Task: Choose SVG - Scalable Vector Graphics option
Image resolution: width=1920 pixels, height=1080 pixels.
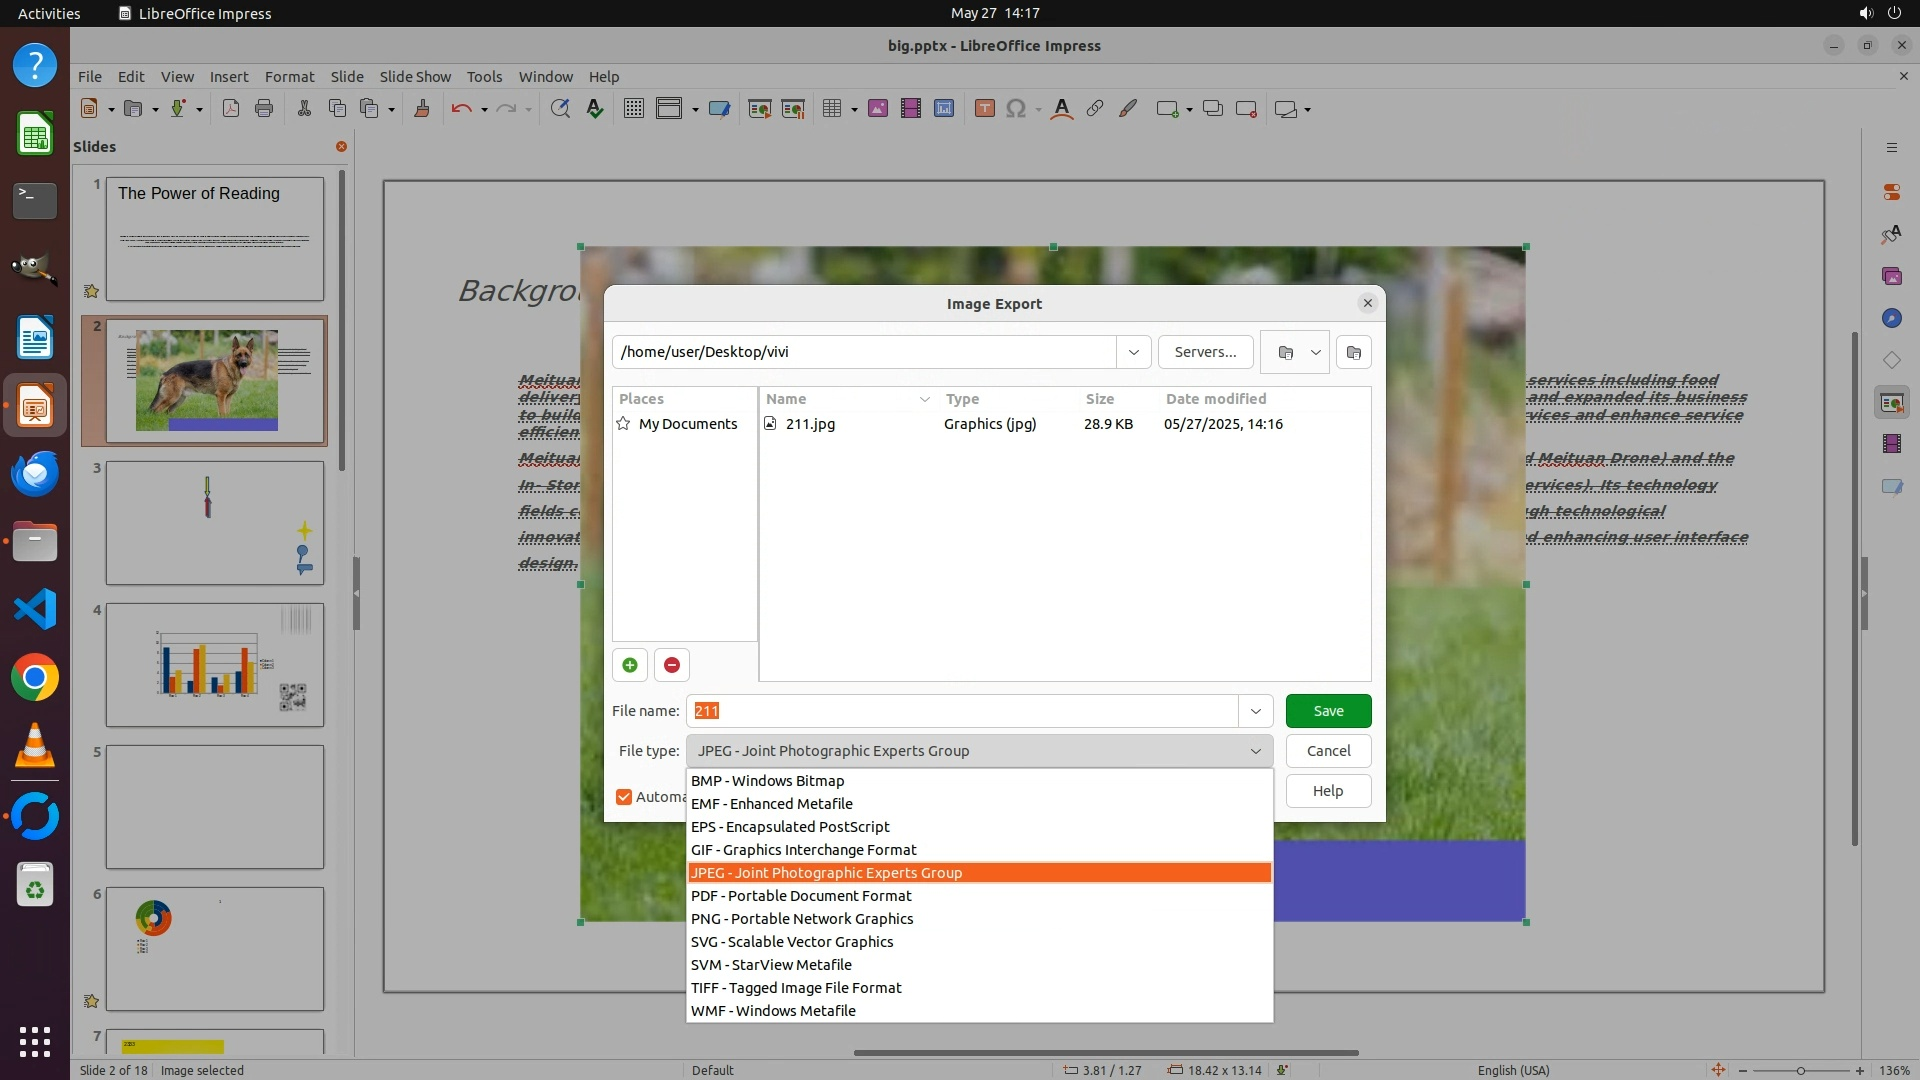Action: point(792,942)
